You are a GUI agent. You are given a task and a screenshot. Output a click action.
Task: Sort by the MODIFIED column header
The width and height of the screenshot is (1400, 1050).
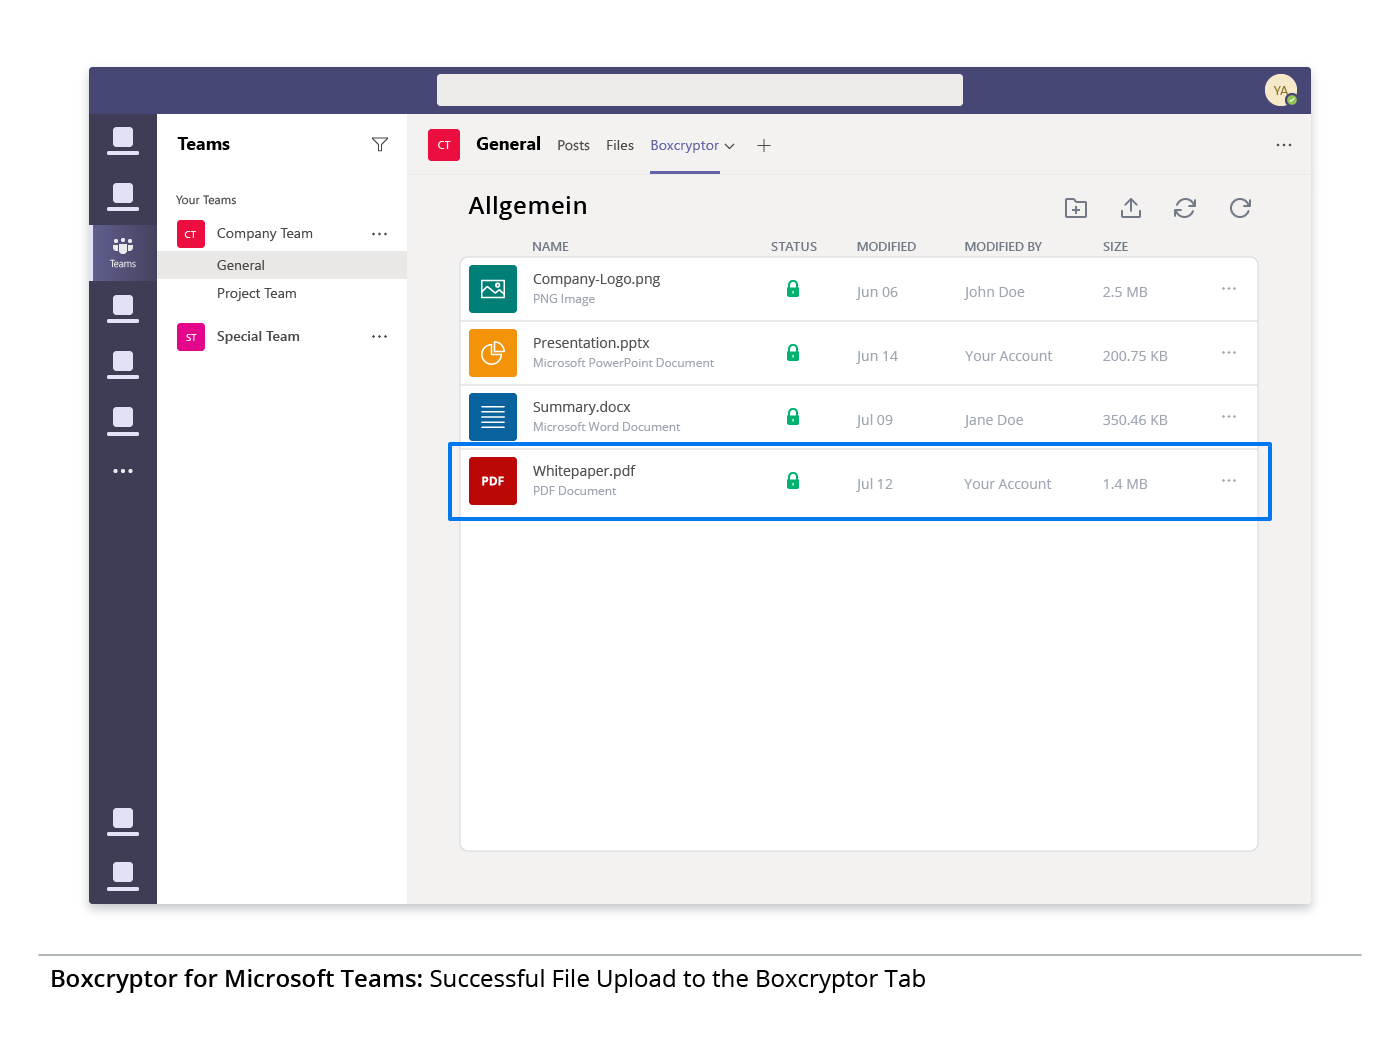(x=886, y=247)
